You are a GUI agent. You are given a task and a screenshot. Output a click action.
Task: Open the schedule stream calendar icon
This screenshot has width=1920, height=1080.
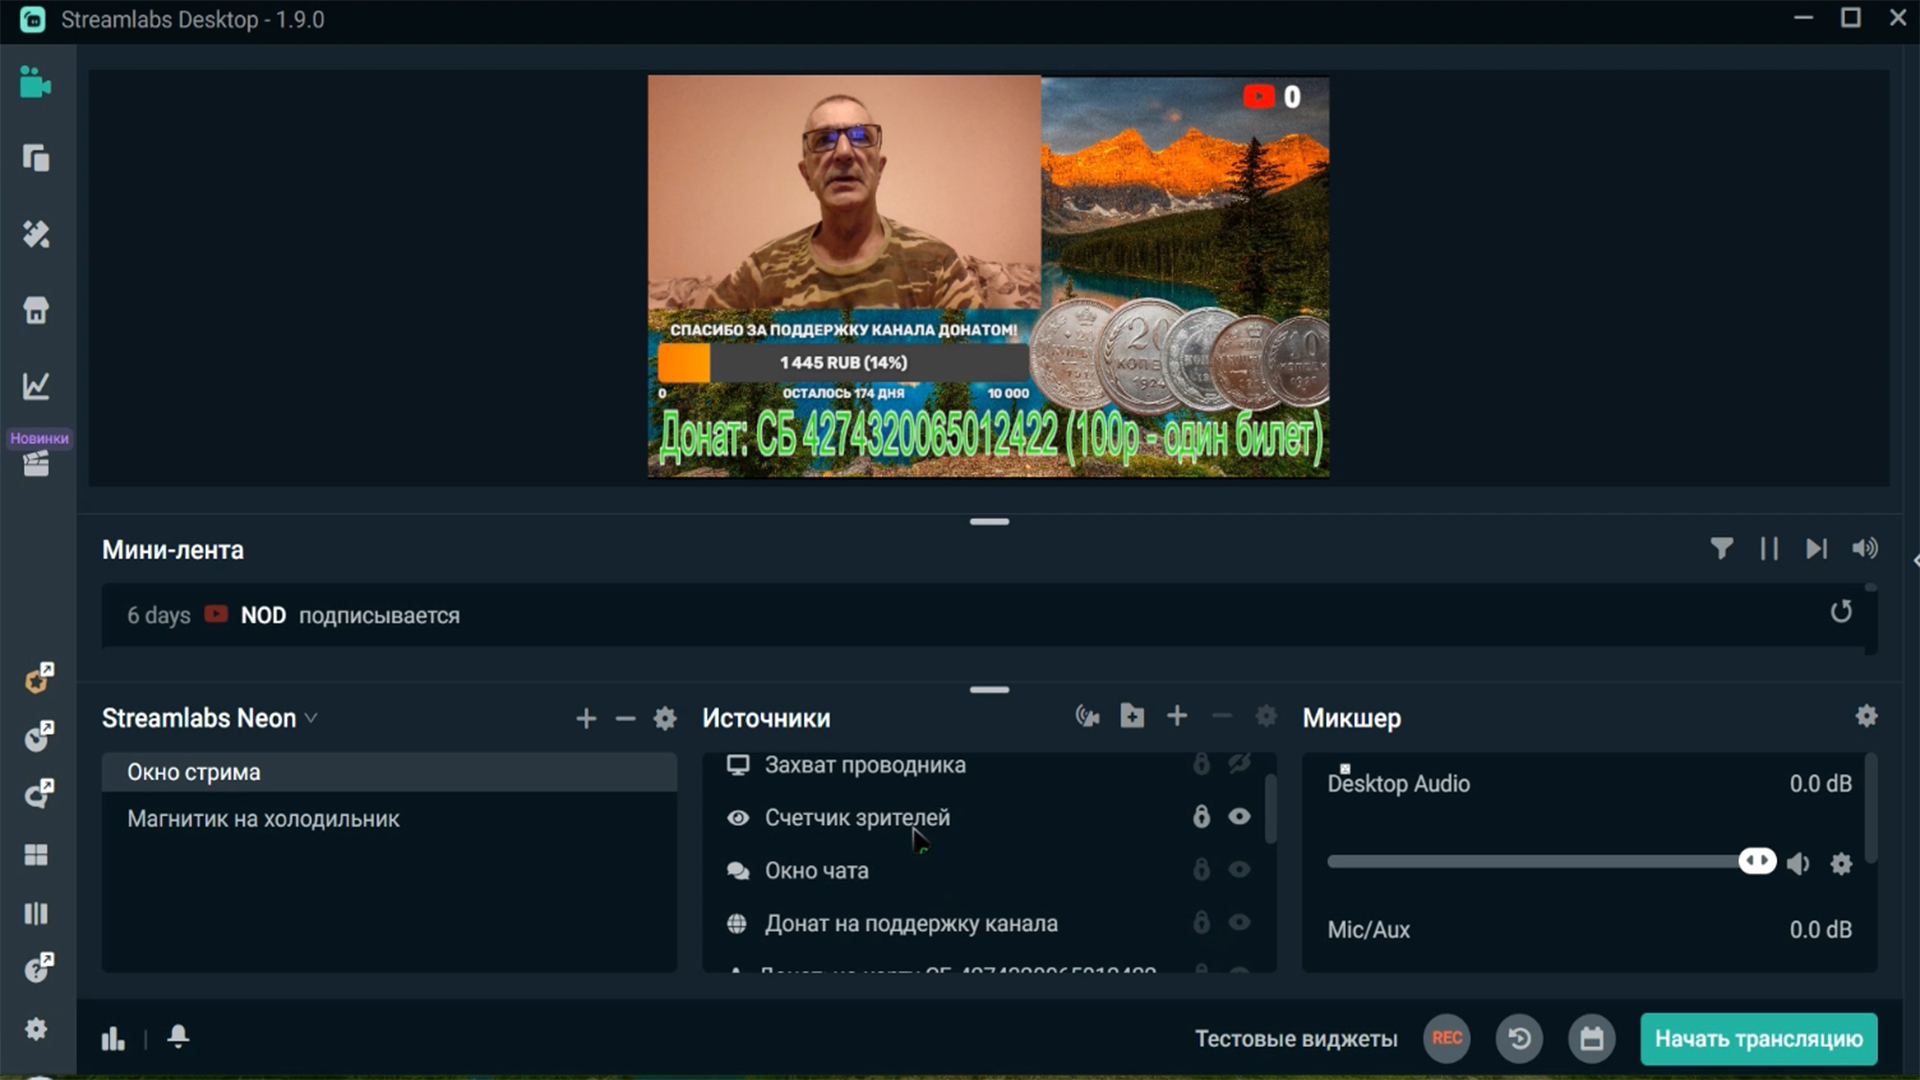click(1592, 1038)
